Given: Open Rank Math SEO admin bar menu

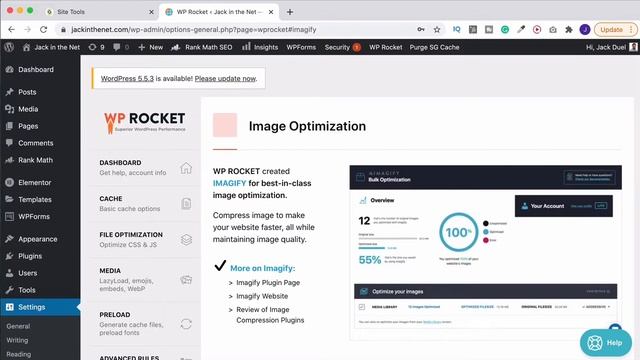Looking at the screenshot, I should click(x=202, y=47).
